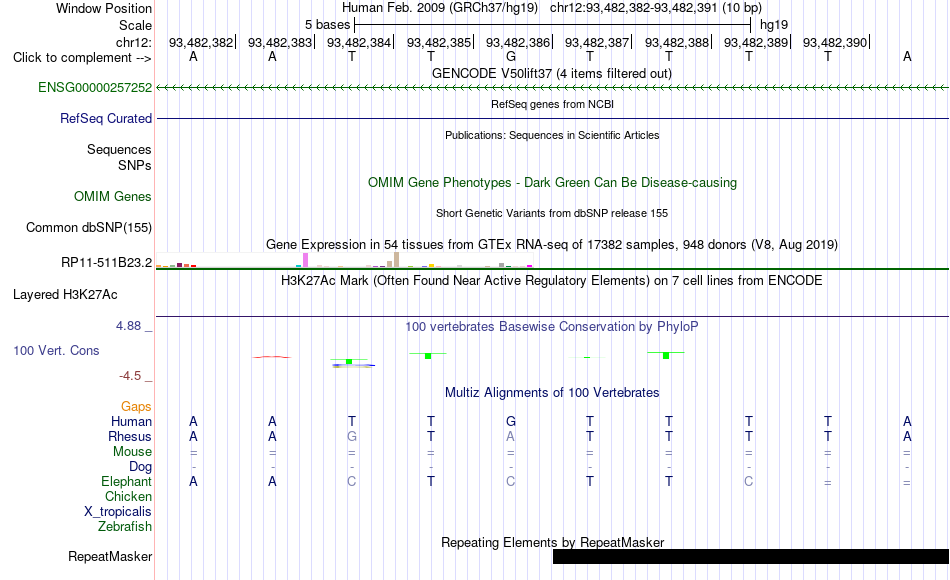Select the Dog alignment row label
This screenshot has height=580, width=950.
click(x=140, y=467)
